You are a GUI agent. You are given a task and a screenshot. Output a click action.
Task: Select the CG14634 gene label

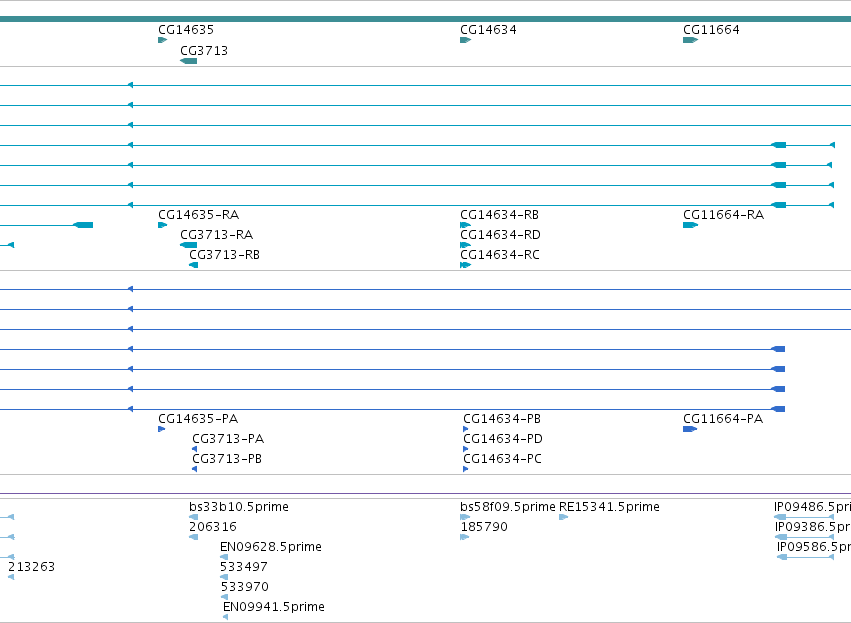(488, 30)
